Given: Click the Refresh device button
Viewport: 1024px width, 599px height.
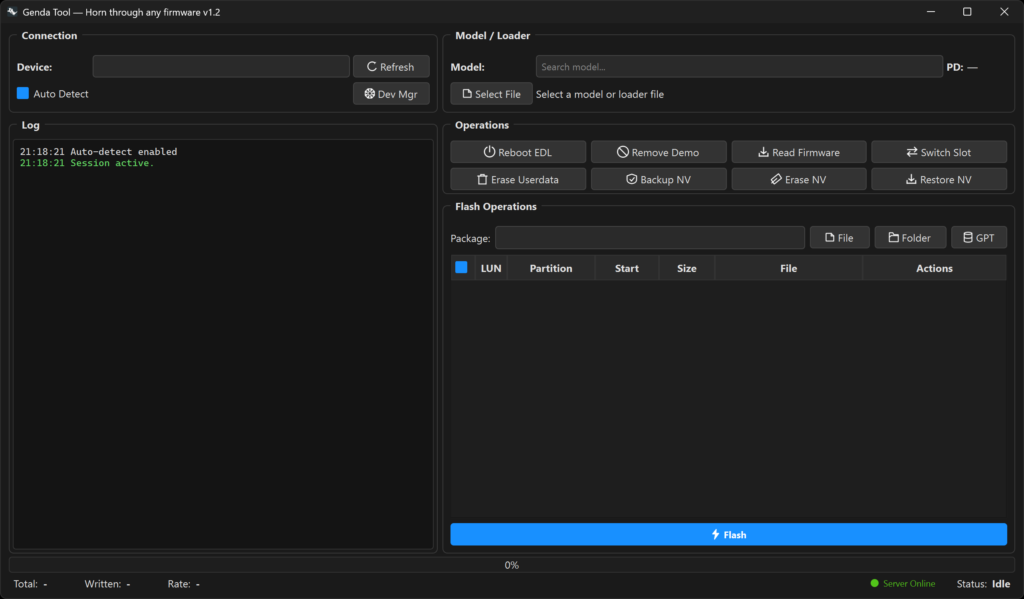Looking at the screenshot, I should [391, 67].
